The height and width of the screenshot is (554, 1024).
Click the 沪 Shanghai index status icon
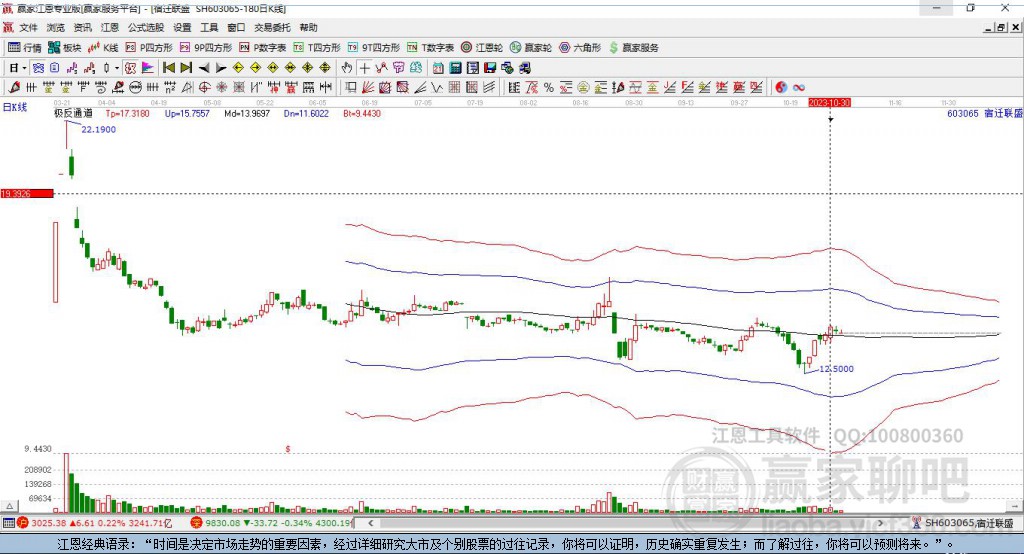[x=23, y=523]
